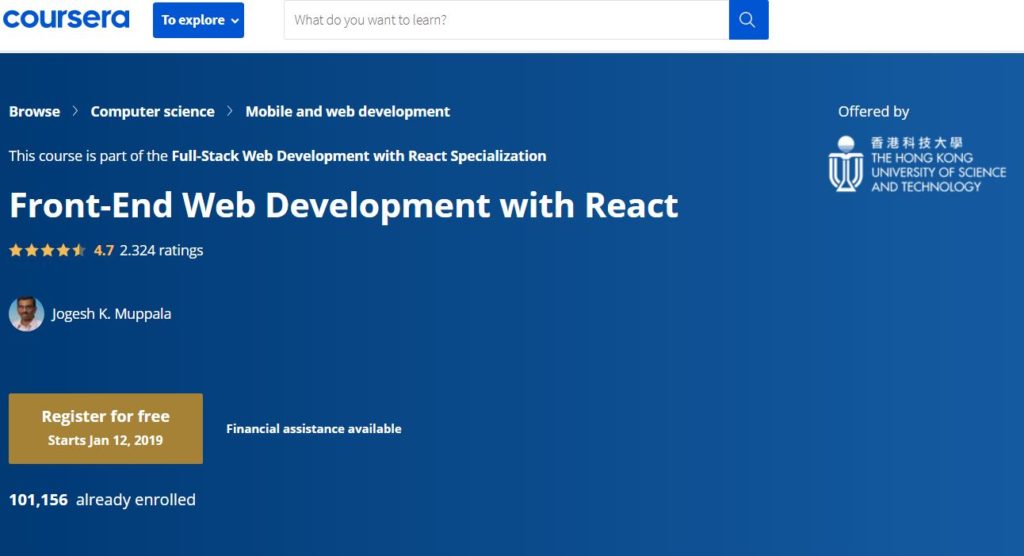Viewport: 1024px width, 556px height.
Task: Open Jogesh K. Muppala instructor photo
Action: pyautogui.click(x=26, y=314)
